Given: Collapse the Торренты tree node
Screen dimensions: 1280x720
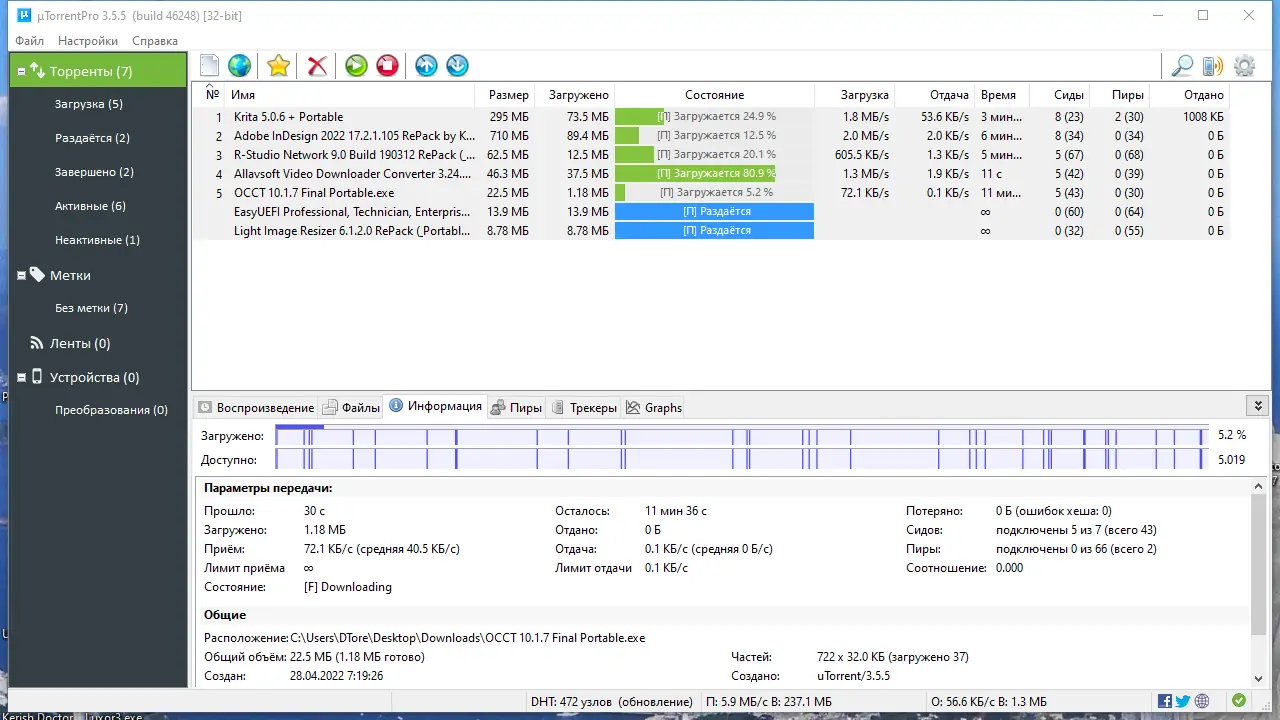Looking at the screenshot, I should point(22,71).
